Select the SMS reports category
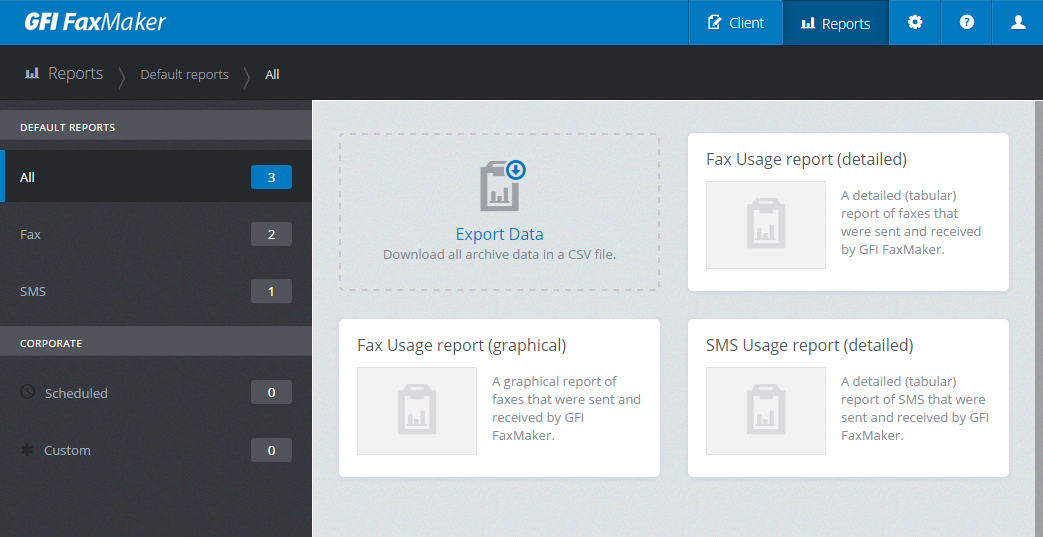This screenshot has height=537, width=1043. [156, 291]
